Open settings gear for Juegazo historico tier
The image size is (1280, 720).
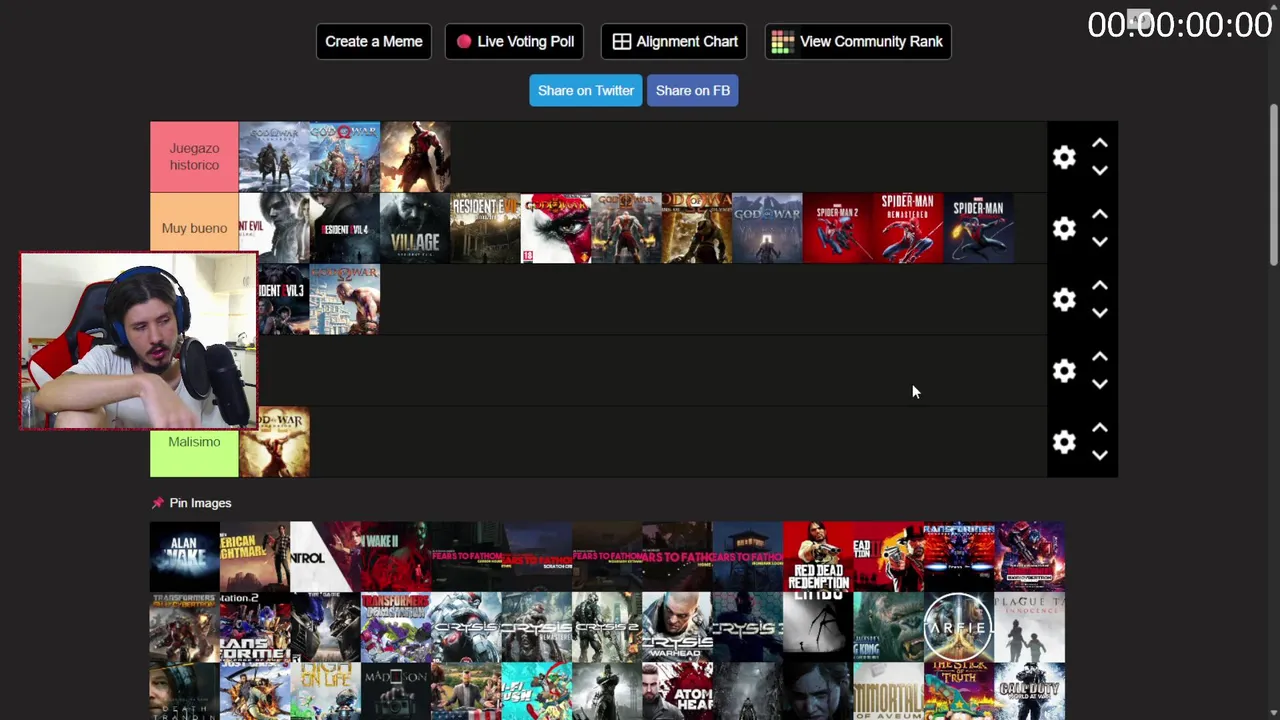coord(1064,158)
